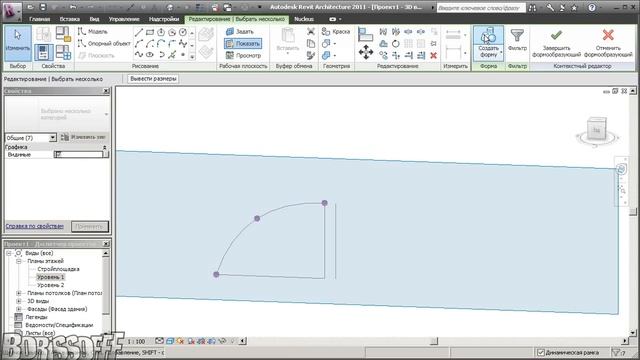640x360 pixels.
Task: Open the Вставка ribbon tab
Action: 69,19
